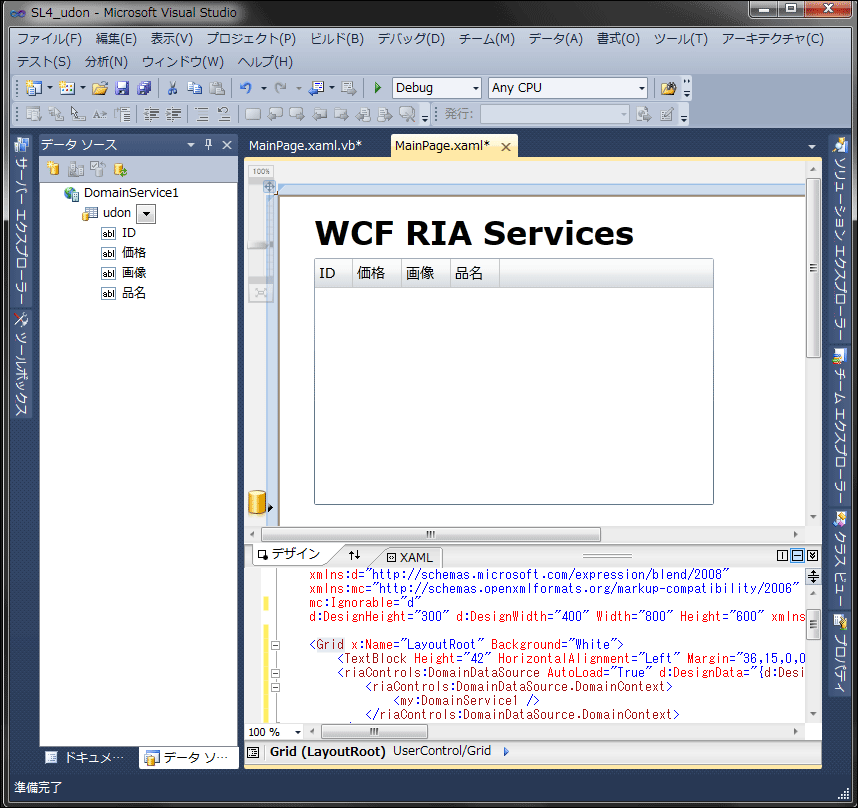Click the 価格 column header in the DataGrid
This screenshot has width=858, height=808.
[x=376, y=273]
